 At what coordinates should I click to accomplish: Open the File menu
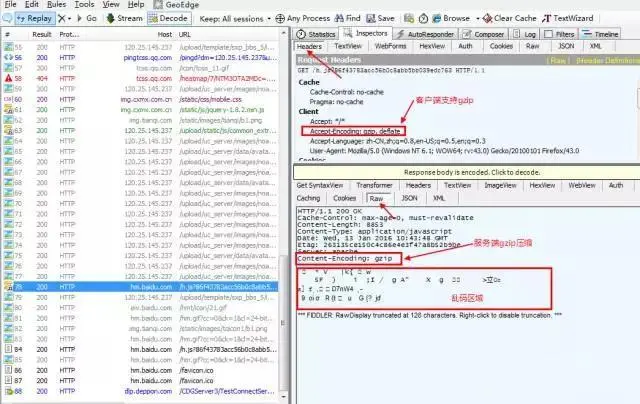tap(10, 4)
